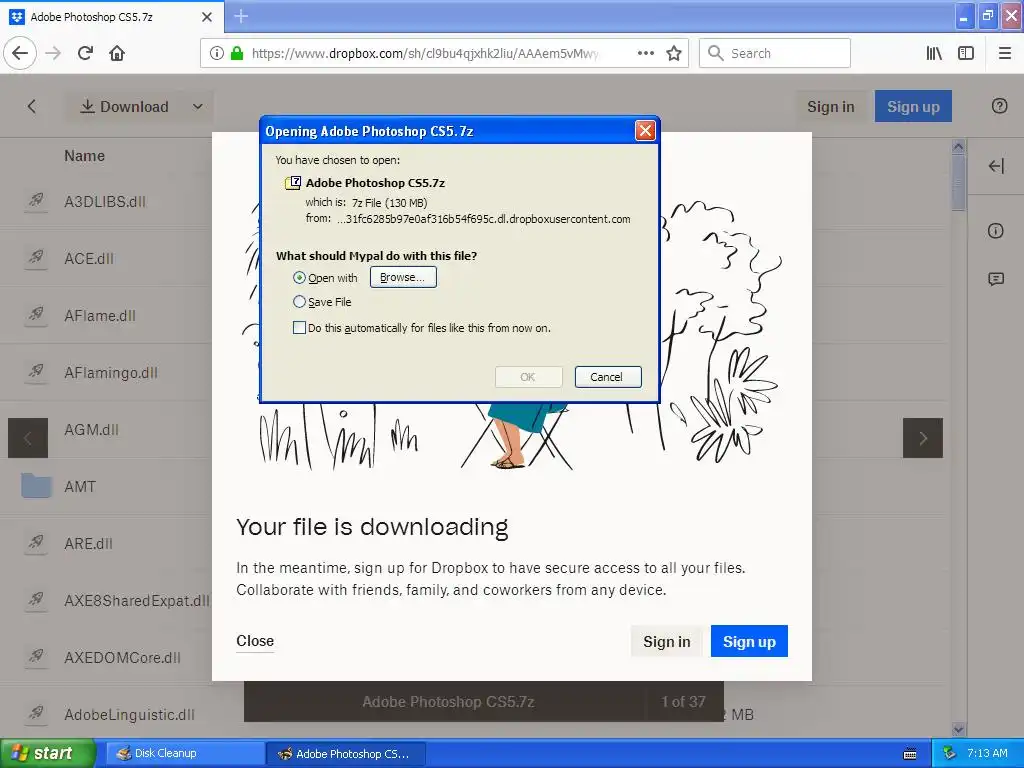The width and height of the screenshot is (1024, 768).
Task: Close the Your file is downloading modal
Action: tap(255, 641)
